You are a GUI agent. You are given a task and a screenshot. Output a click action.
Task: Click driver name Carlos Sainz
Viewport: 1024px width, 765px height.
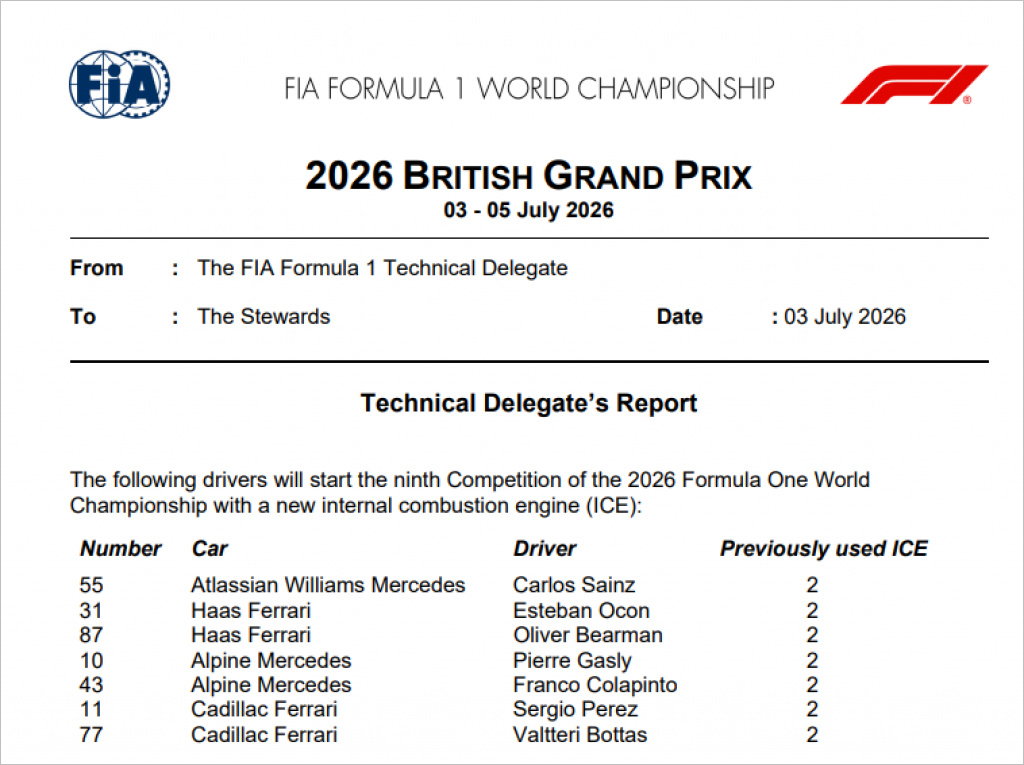[x=574, y=585]
